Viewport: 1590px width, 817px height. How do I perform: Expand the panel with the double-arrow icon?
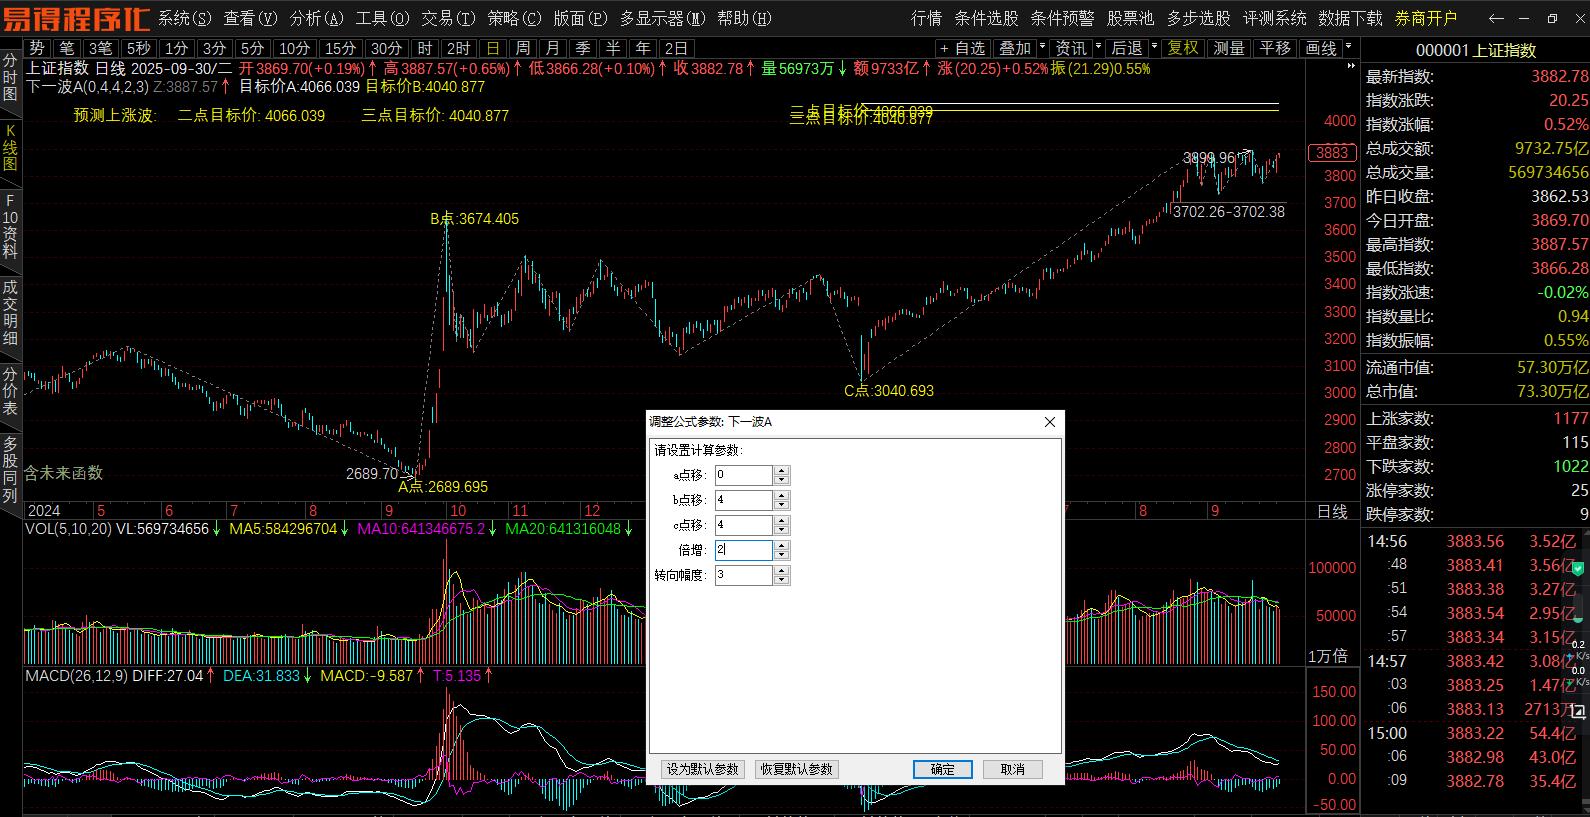[1351, 66]
